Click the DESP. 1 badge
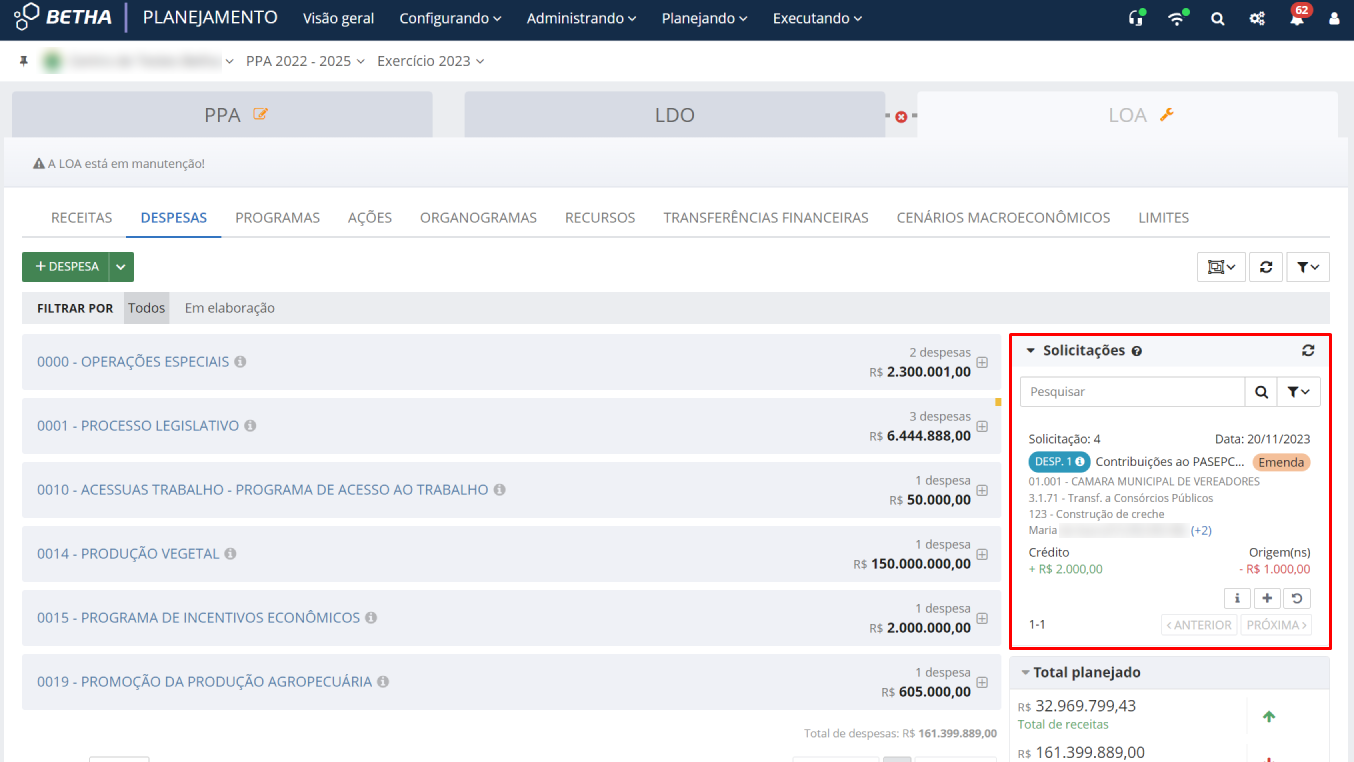1354x762 pixels. point(1059,461)
